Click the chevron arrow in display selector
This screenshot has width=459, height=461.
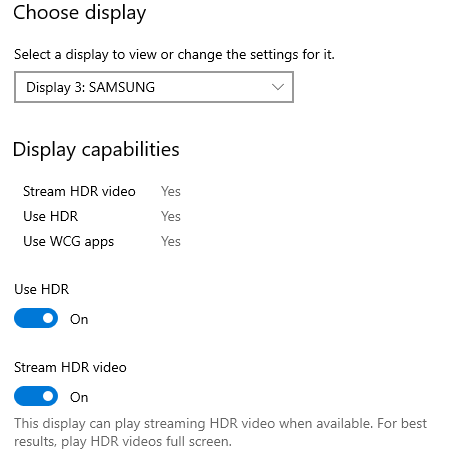278,87
